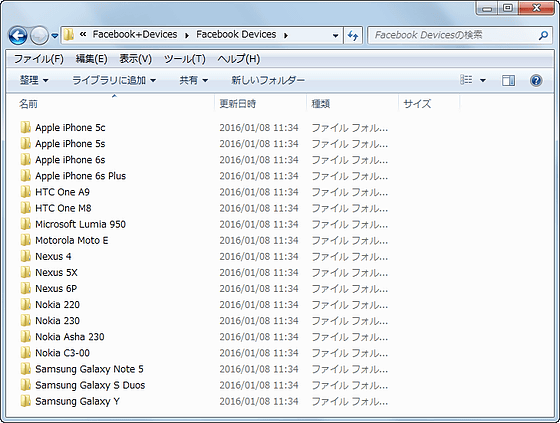Open the view options dropdown arrow
The height and width of the screenshot is (423, 560).
point(482,80)
